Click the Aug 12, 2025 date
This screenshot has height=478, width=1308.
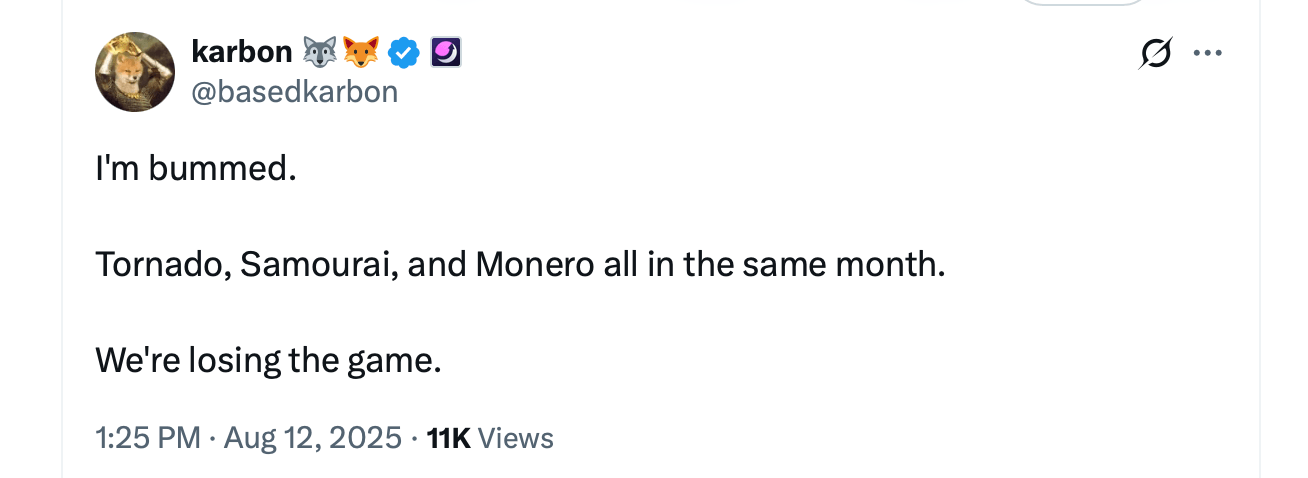click(x=312, y=438)
